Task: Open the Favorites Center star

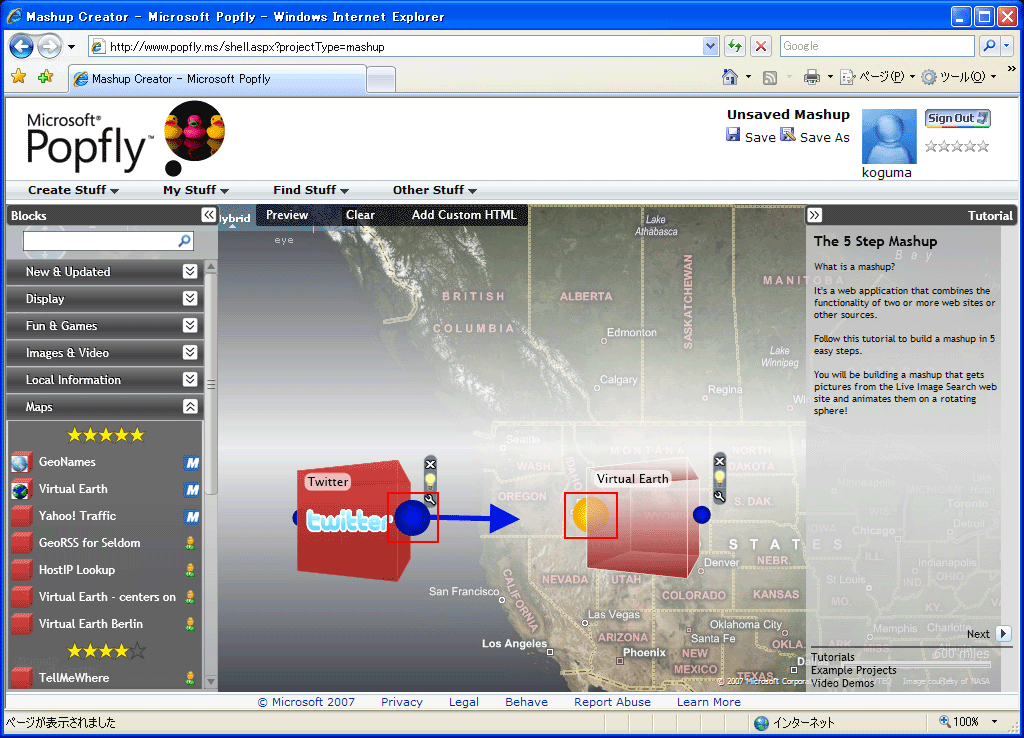Action: (x=19, y=77)
